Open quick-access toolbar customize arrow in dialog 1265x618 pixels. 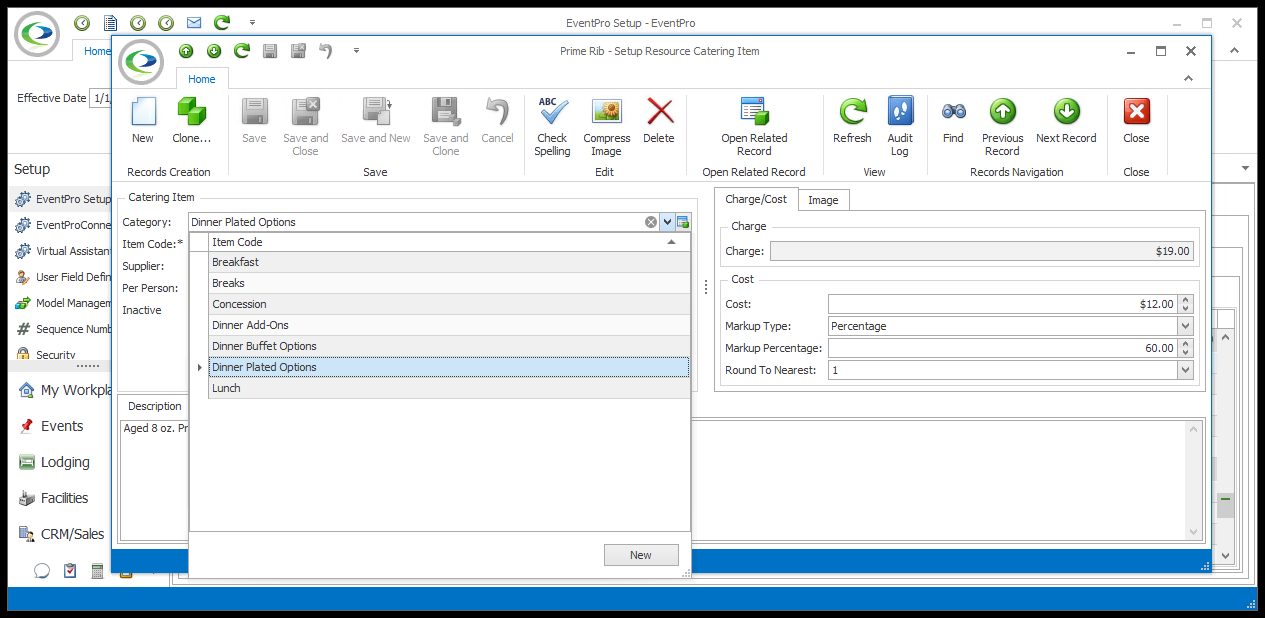[356, 51]
